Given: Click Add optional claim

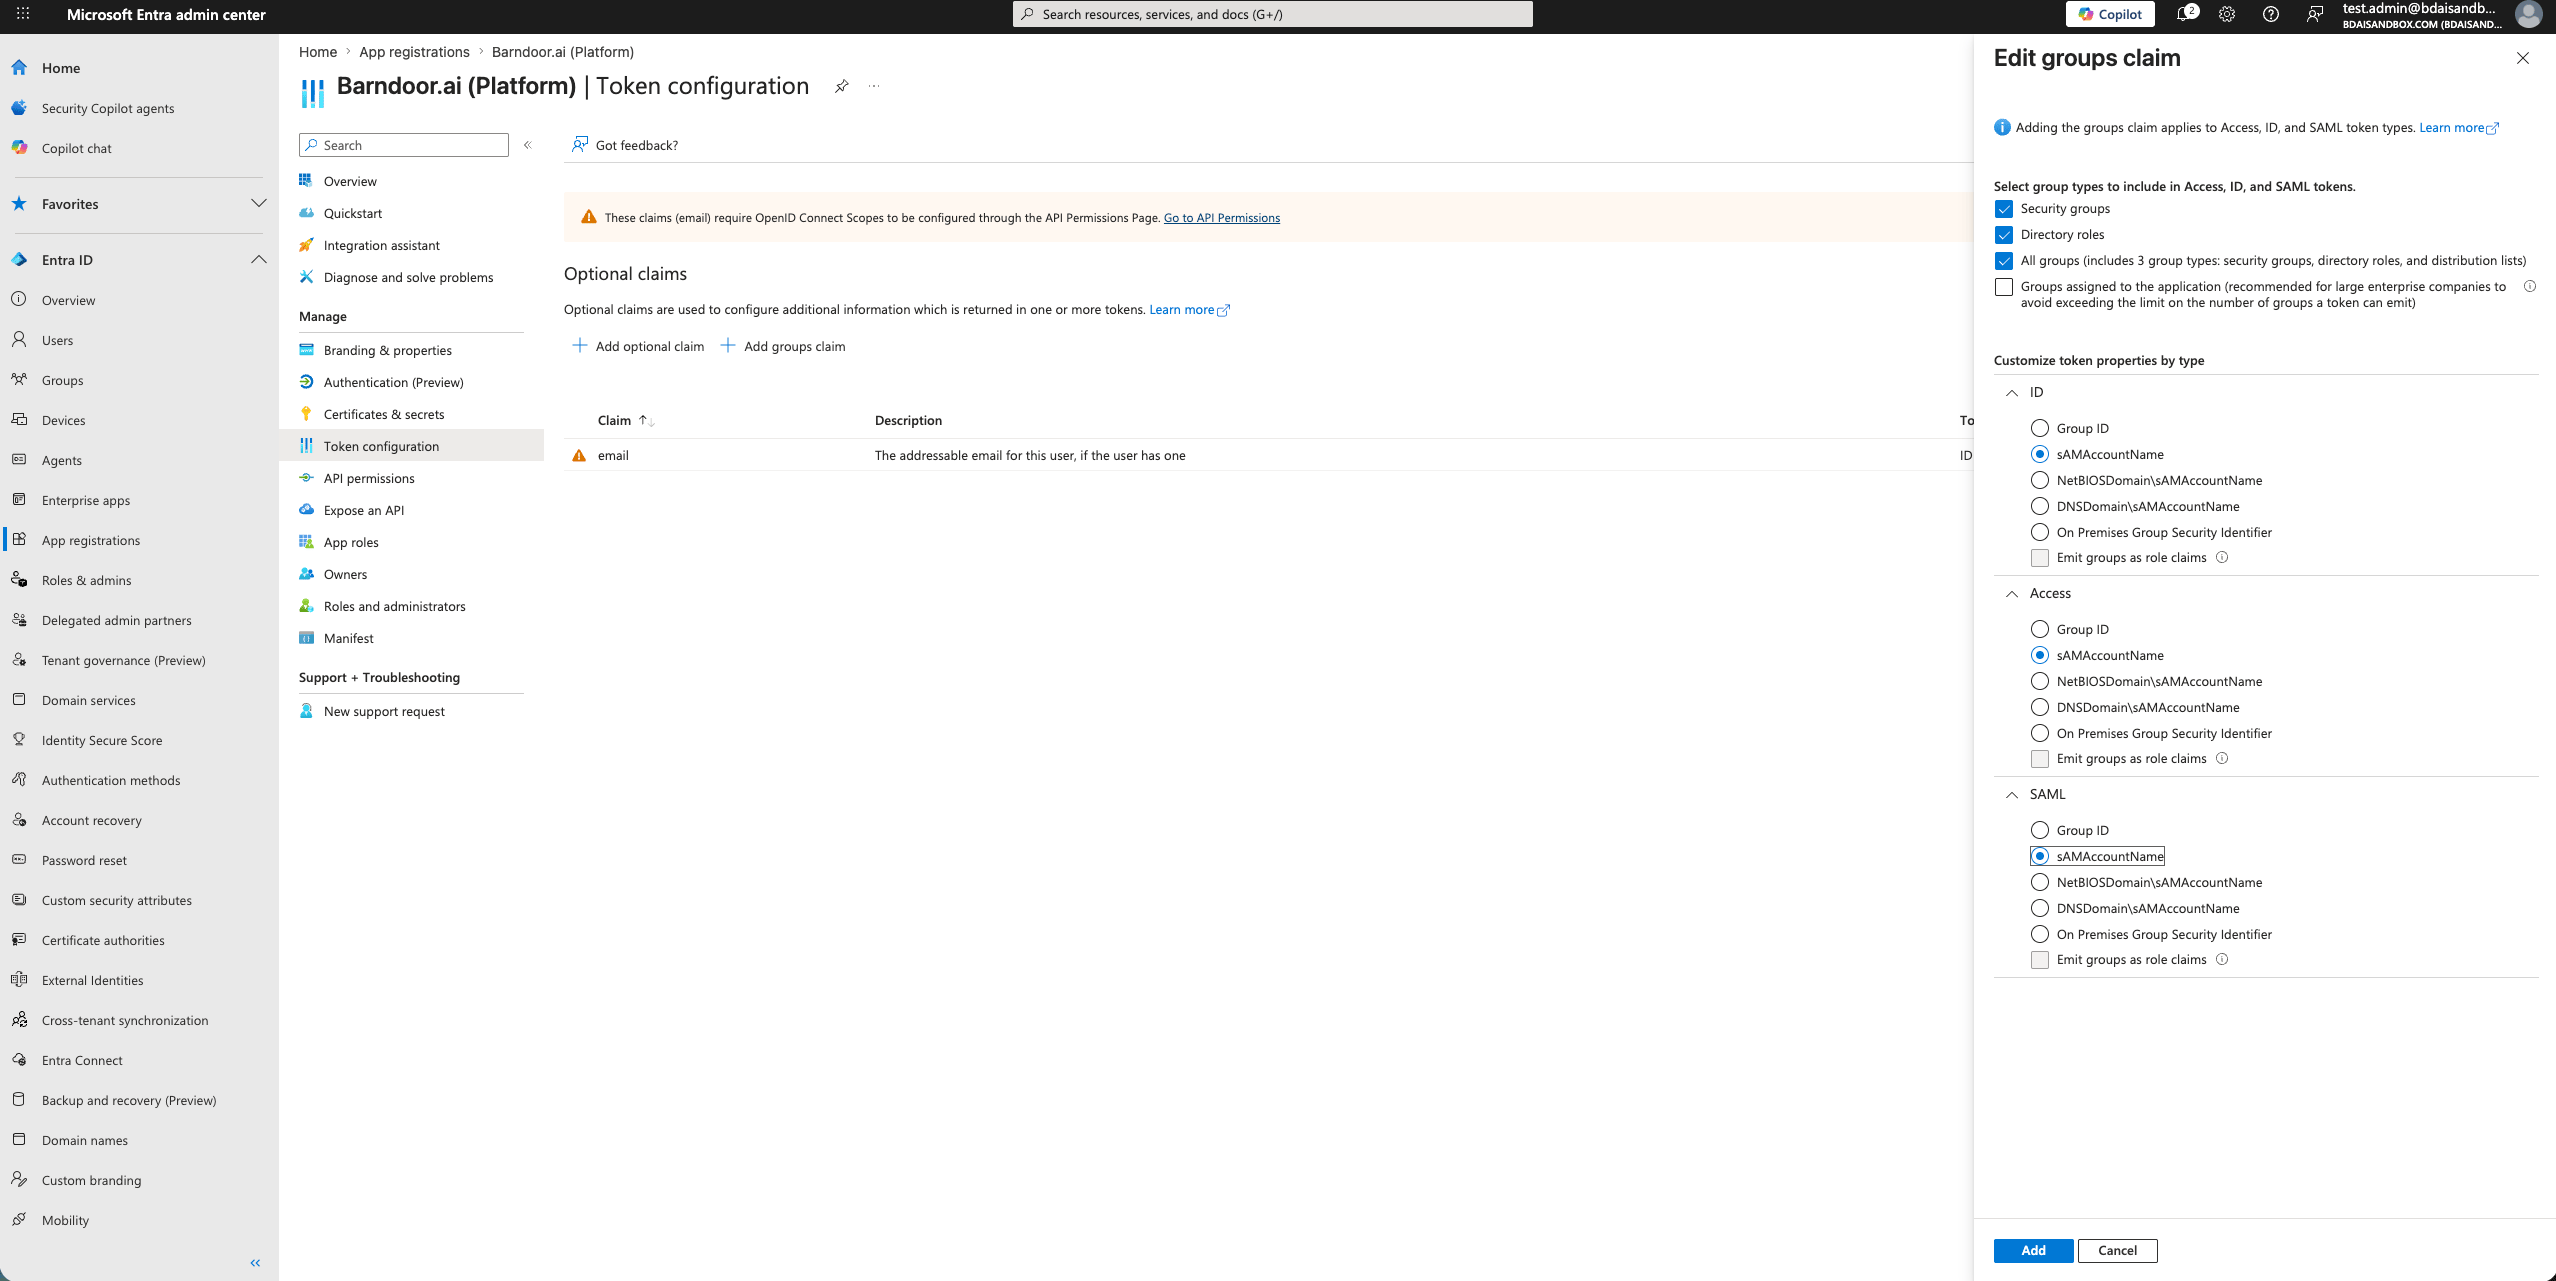Looking at the screenshot, I should pos(638,346).
